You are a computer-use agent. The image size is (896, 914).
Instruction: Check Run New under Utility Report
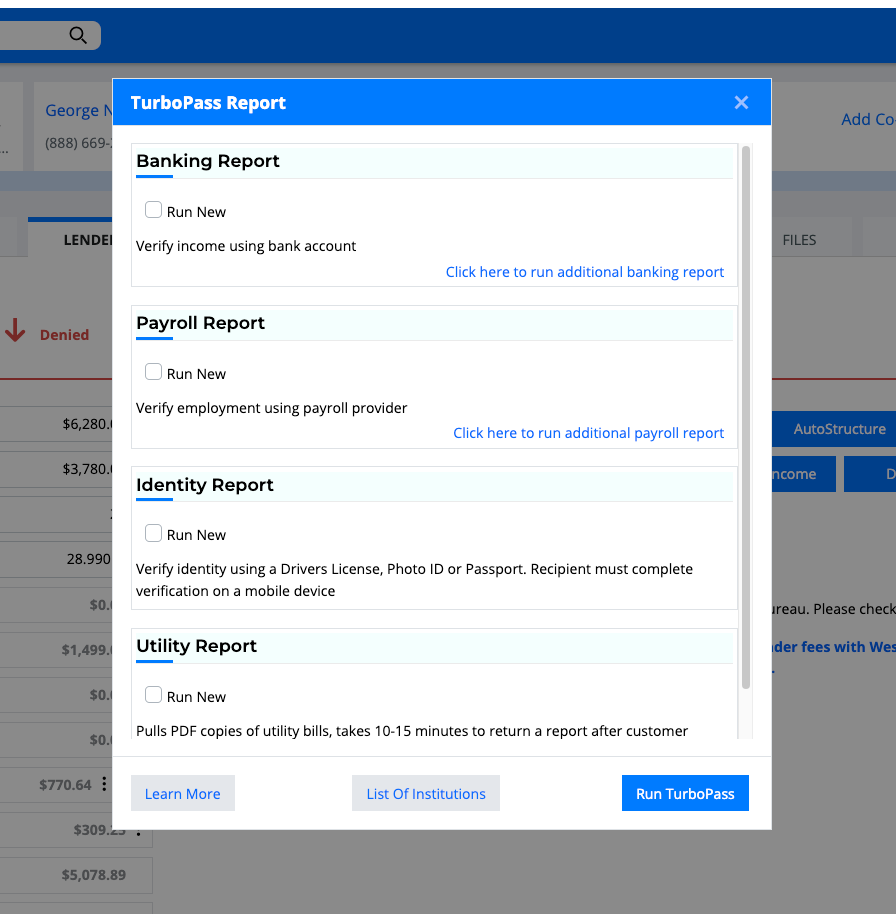(153, 695)
